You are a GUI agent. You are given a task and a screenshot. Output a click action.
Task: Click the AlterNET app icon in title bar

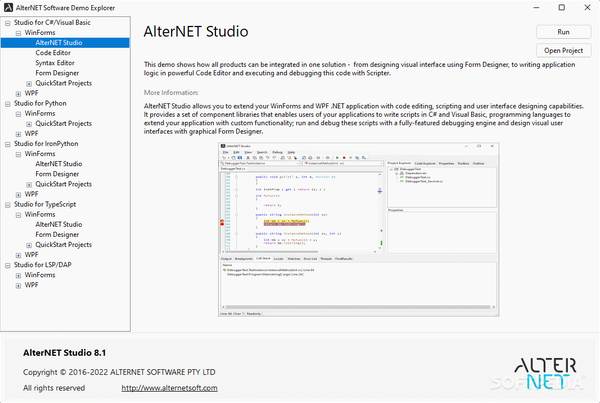tap(8, 8)
